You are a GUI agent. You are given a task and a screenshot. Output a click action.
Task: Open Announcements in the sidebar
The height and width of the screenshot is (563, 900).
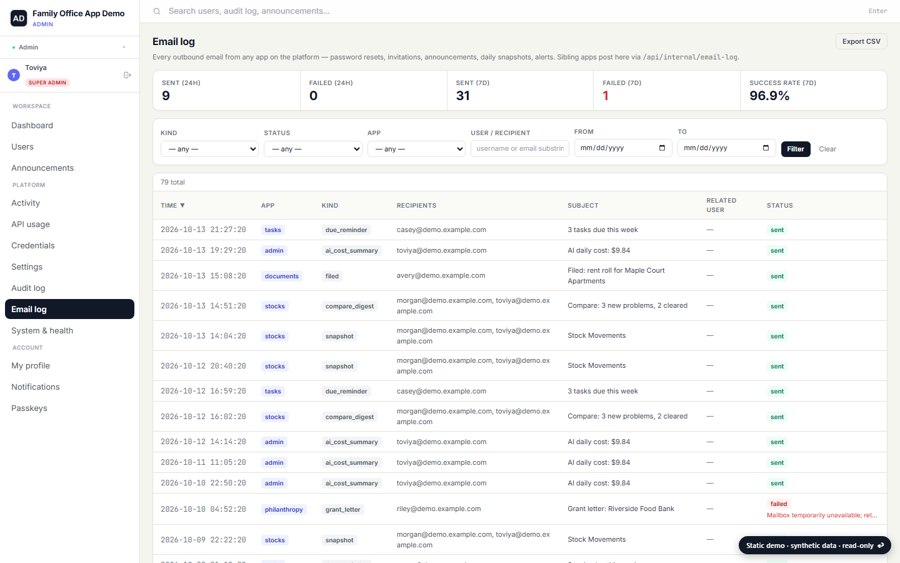69,168
